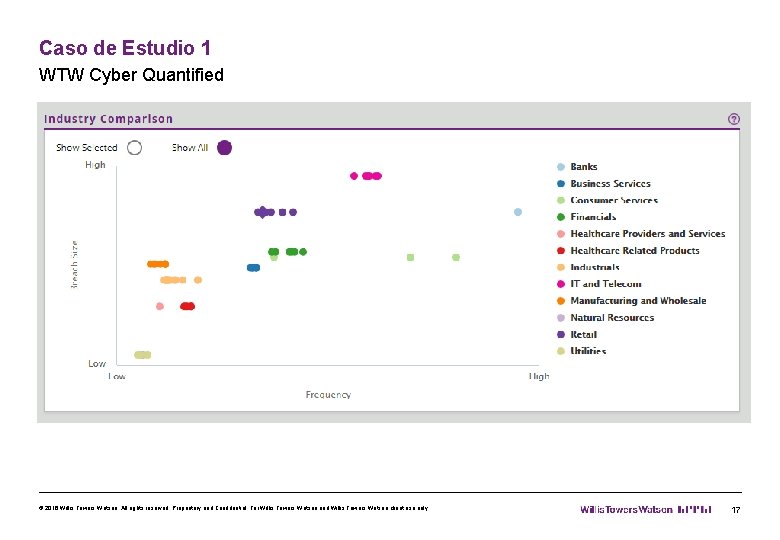The height and width of the screenshot is (540, 780).
Task: Toggle Healthcare Related Products legend entry
Action: [628, 251]
